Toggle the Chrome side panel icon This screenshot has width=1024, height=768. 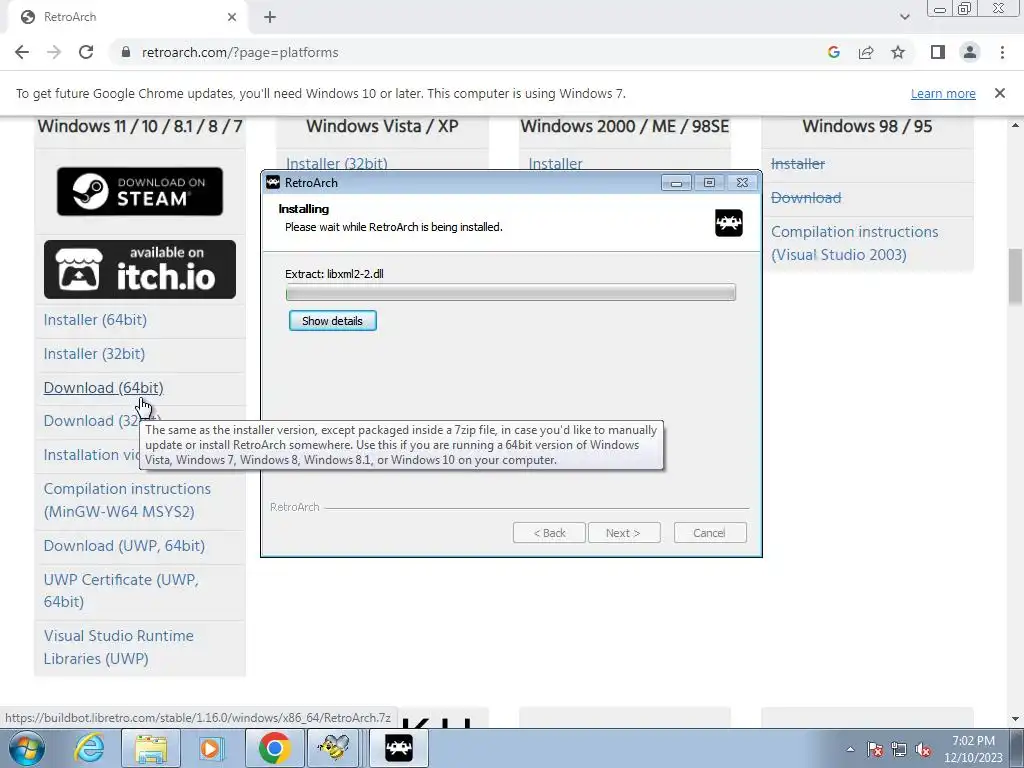coord(938,52)
